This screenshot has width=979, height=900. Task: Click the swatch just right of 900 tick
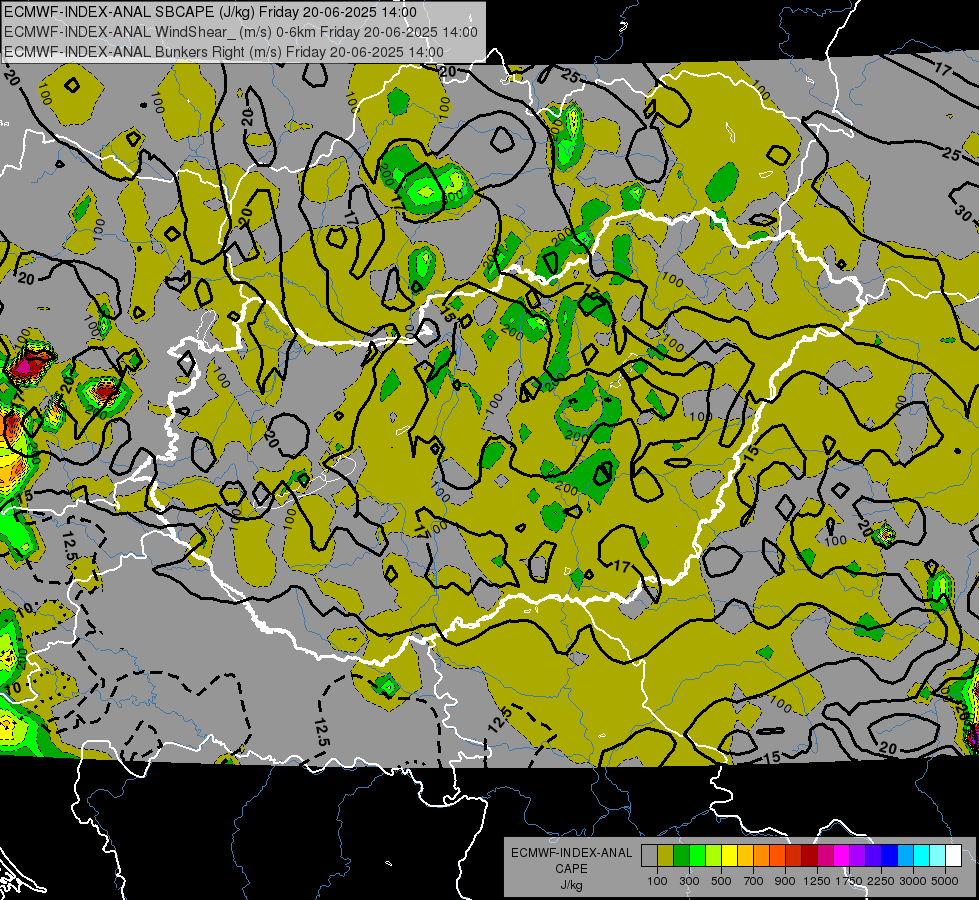click(794, 856)
